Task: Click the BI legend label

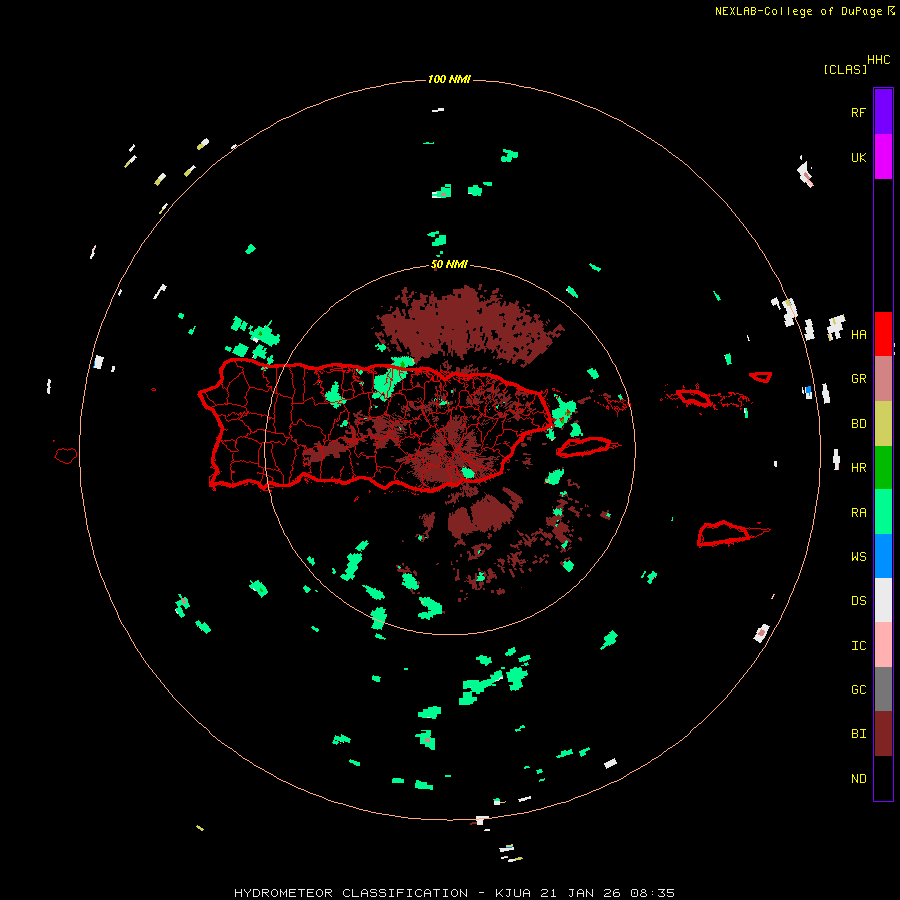Action: point(858,734)
